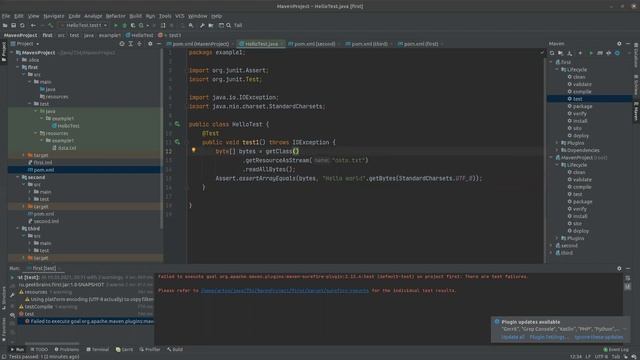The image size is (640, 360).
Task: Click the Collapse All icon in Project panel
Action: pos(140,44)
